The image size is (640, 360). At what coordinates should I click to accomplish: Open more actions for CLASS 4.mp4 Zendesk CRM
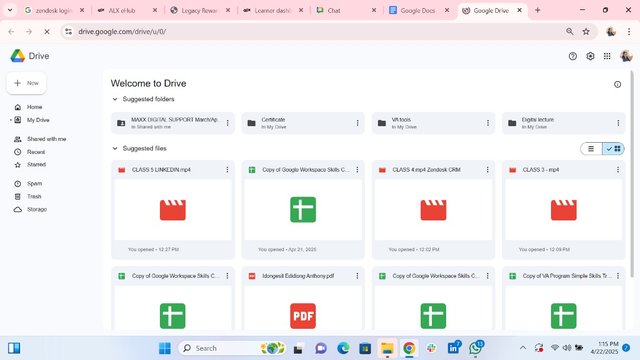tap(488, 170)
